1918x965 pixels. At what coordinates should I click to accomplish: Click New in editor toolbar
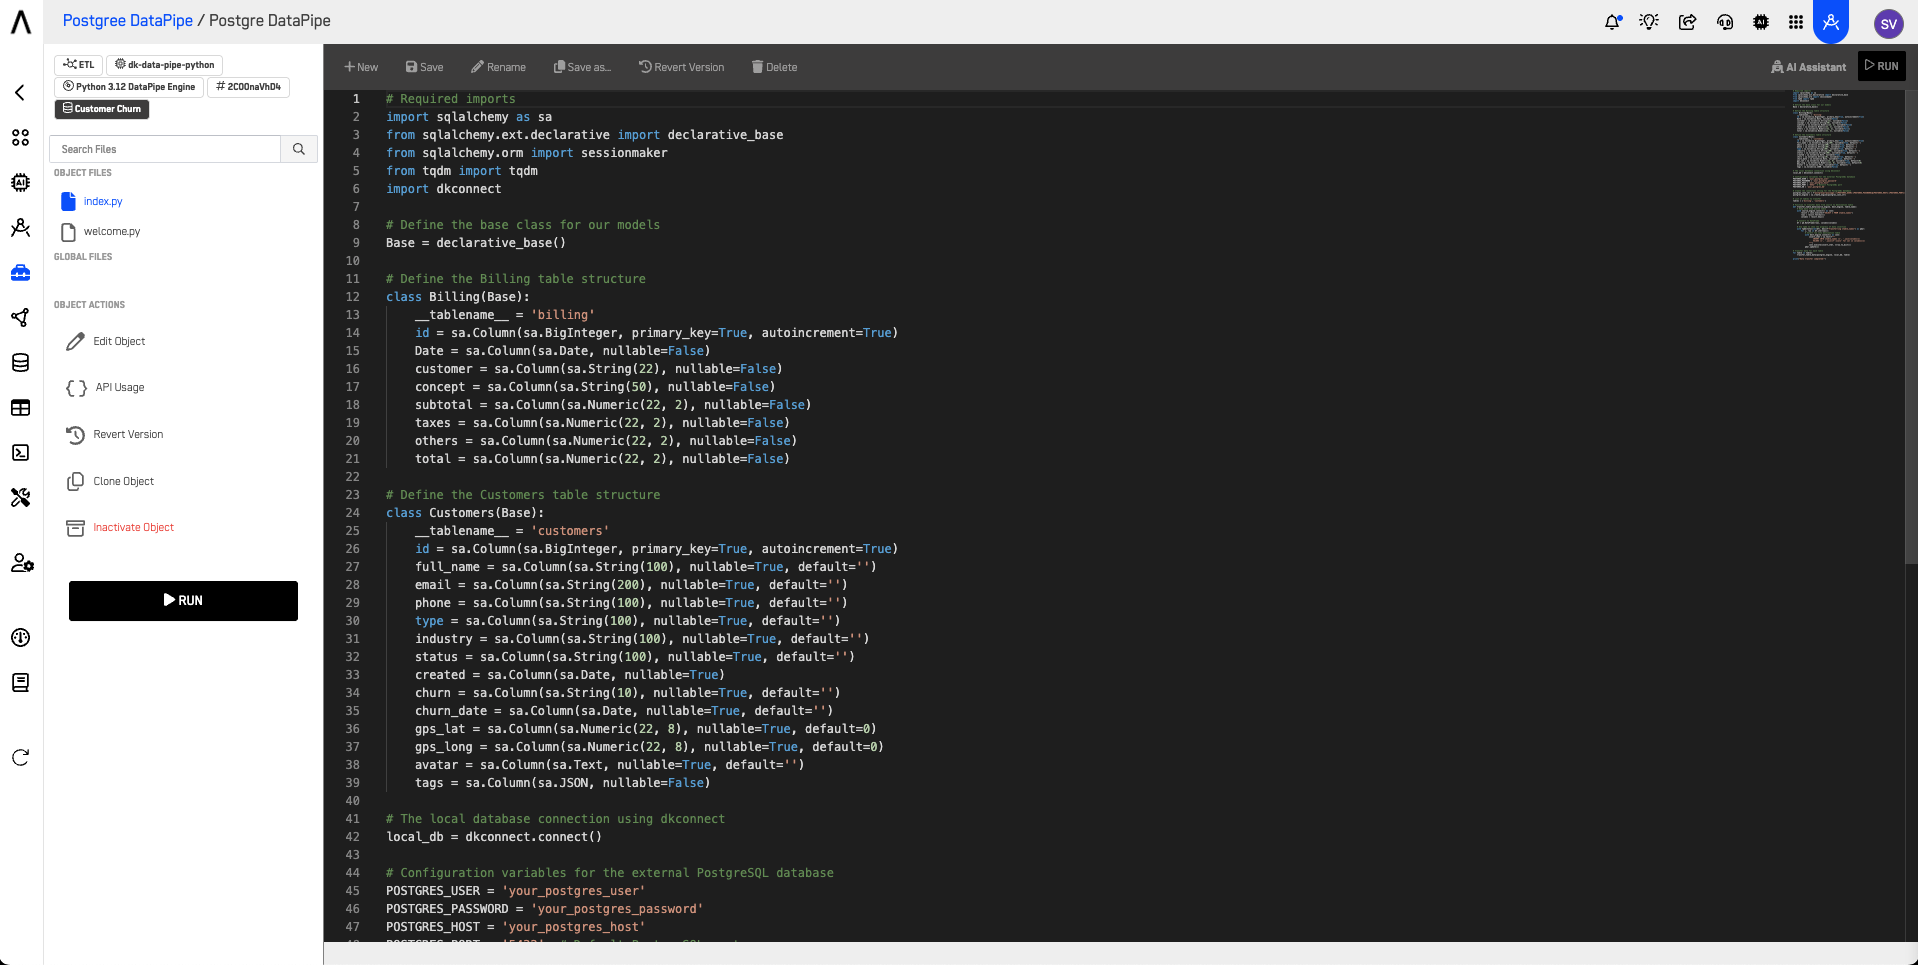(x=361, y=67)
